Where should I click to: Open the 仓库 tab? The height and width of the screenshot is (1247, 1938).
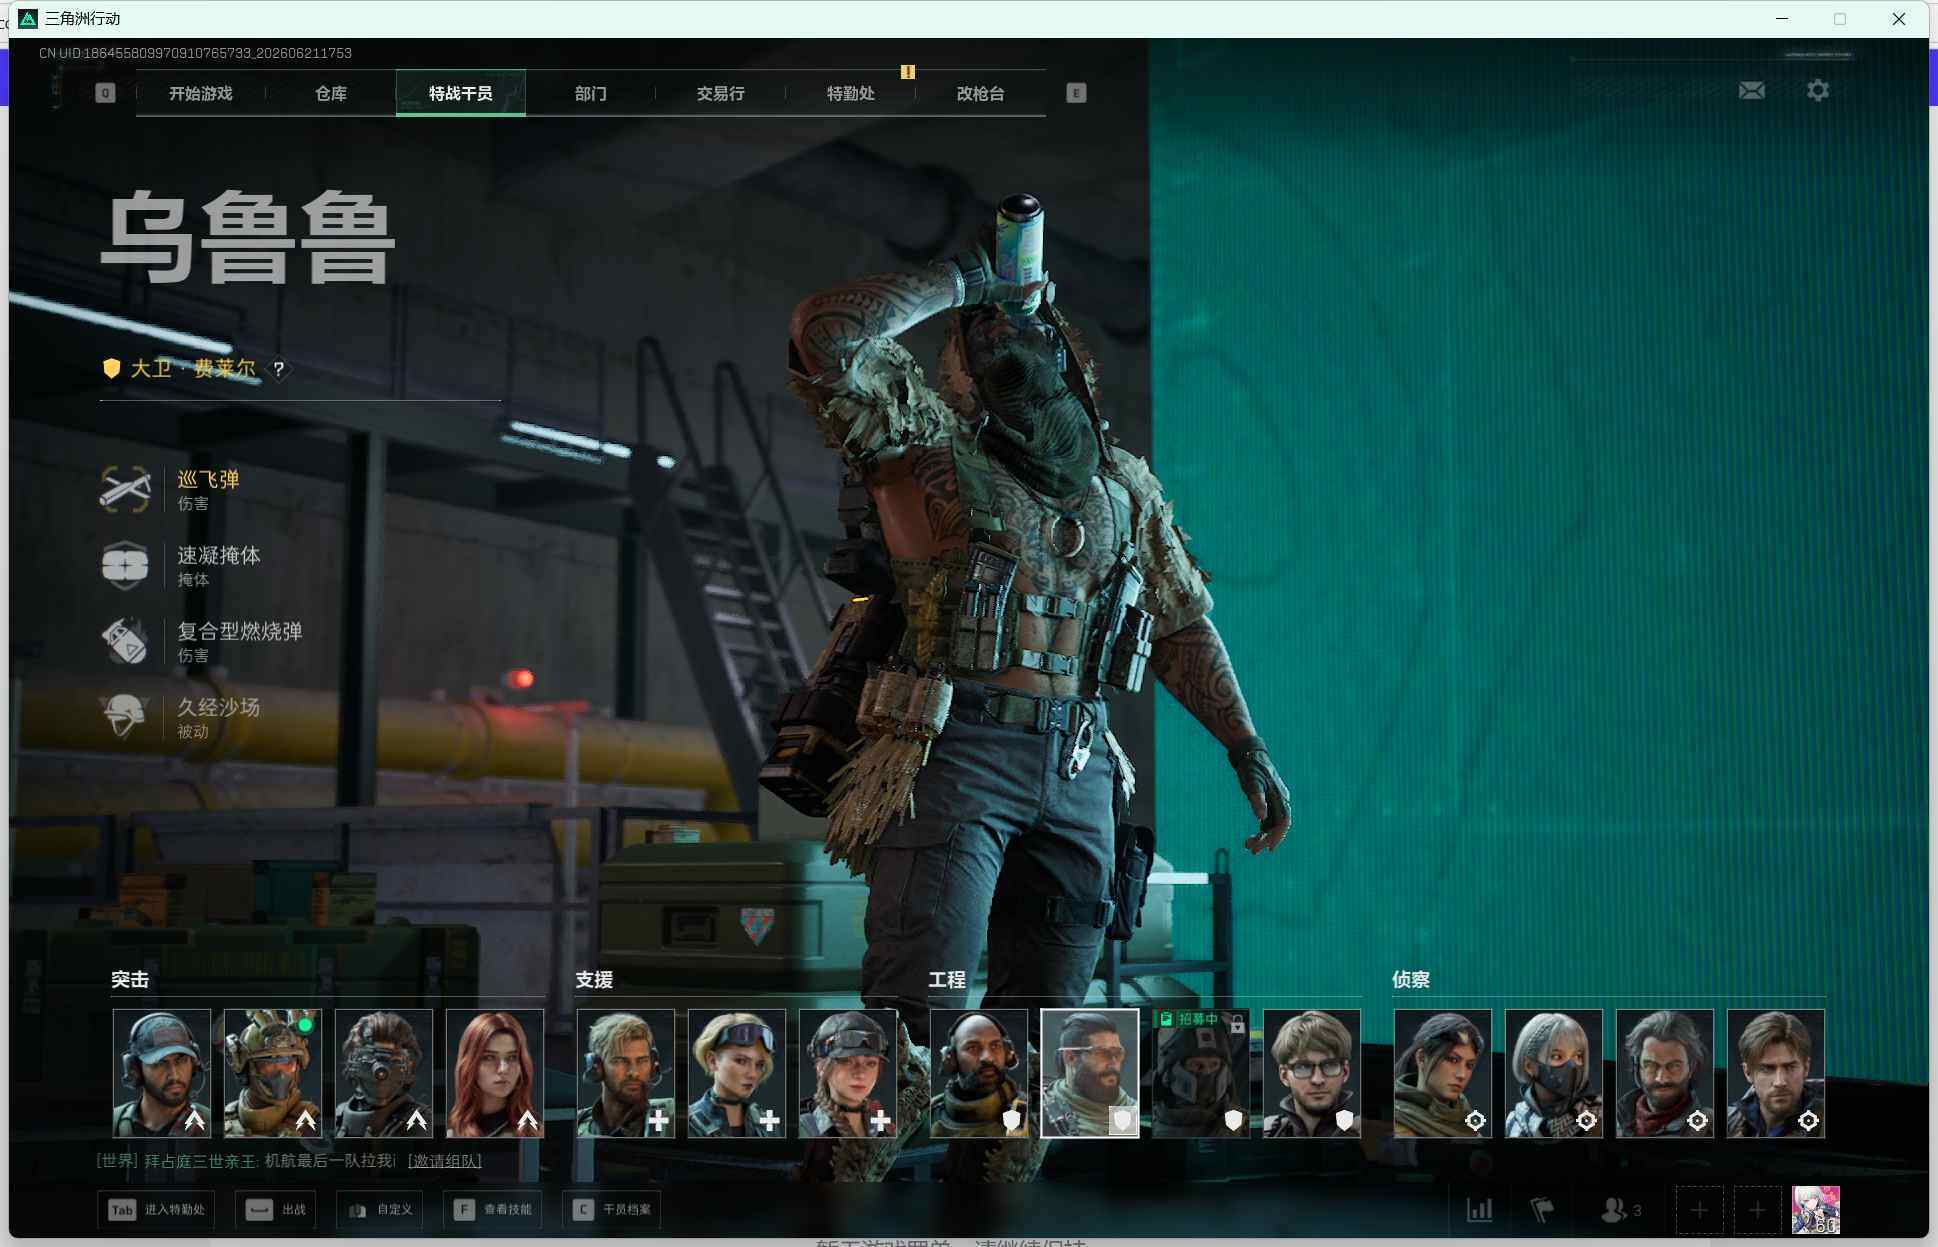331,93
